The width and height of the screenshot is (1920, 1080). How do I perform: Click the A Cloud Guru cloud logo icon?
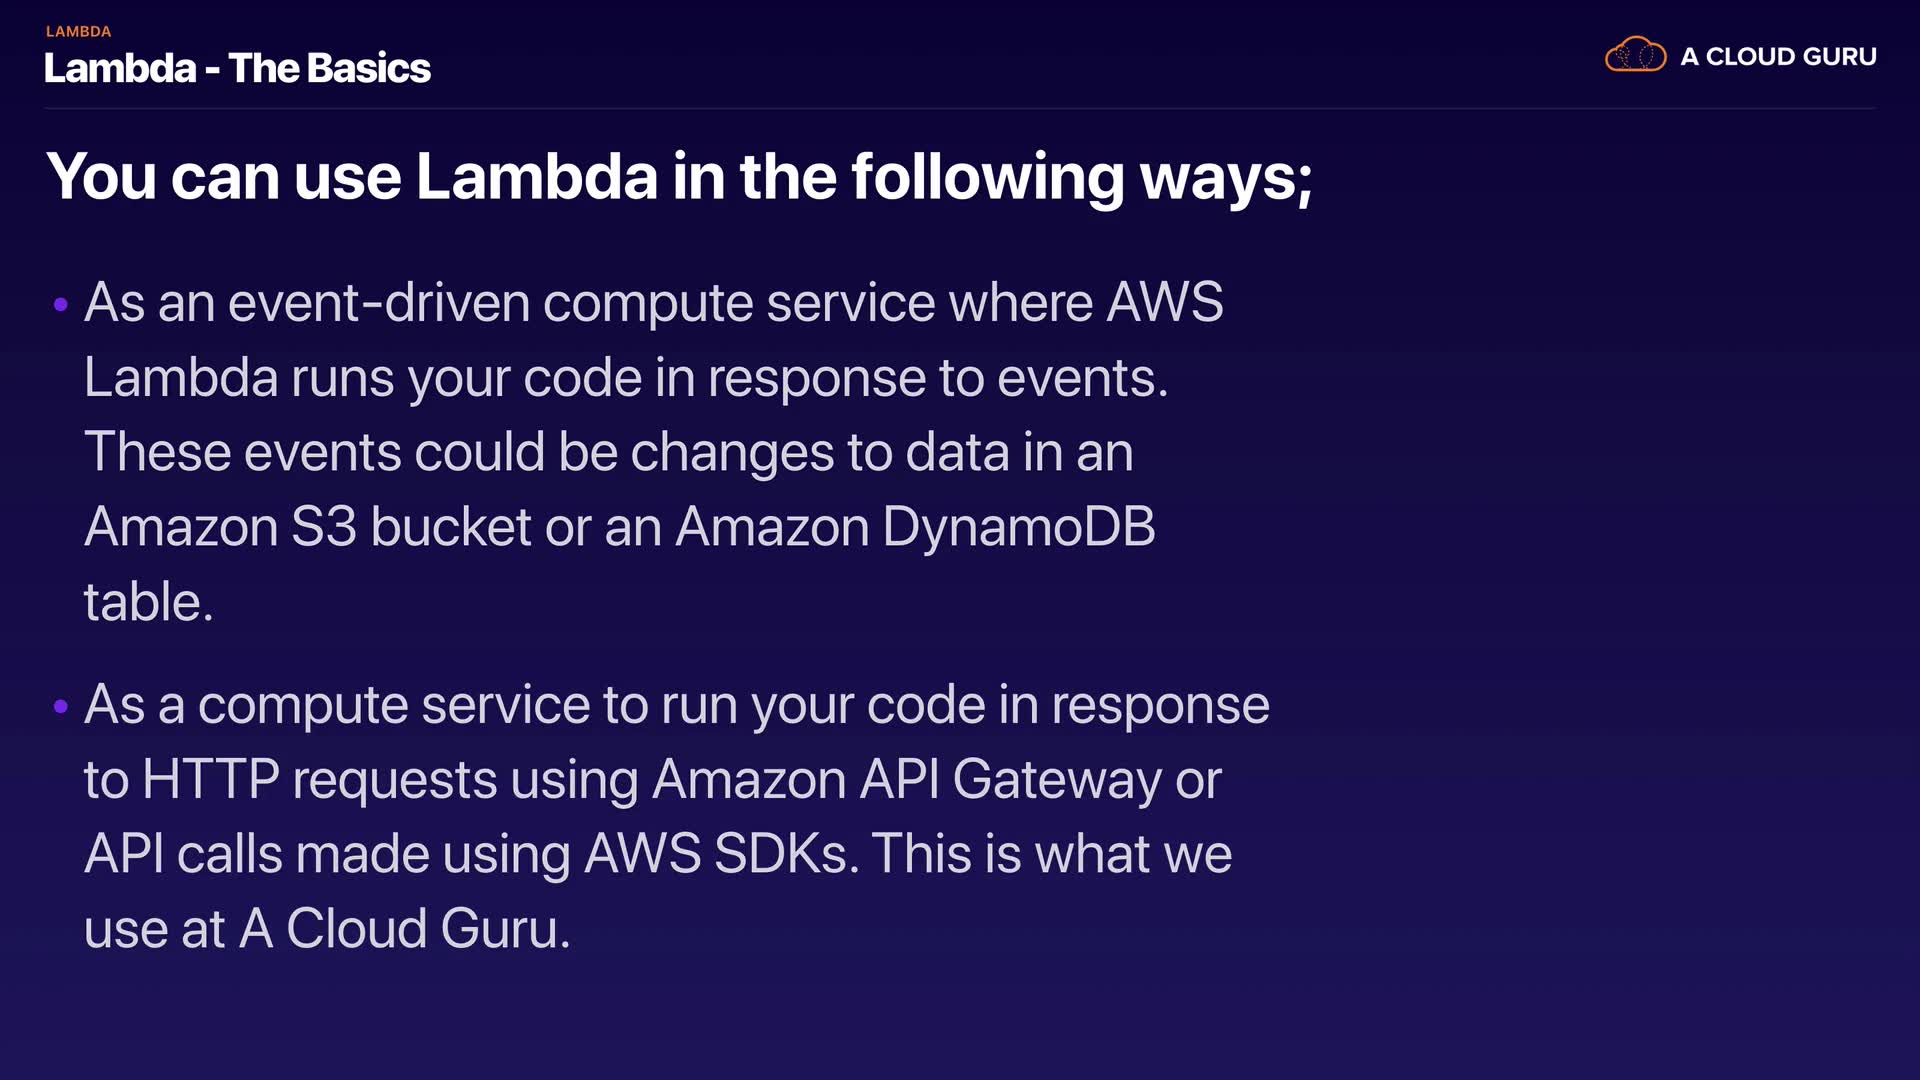pos(1635,55)
